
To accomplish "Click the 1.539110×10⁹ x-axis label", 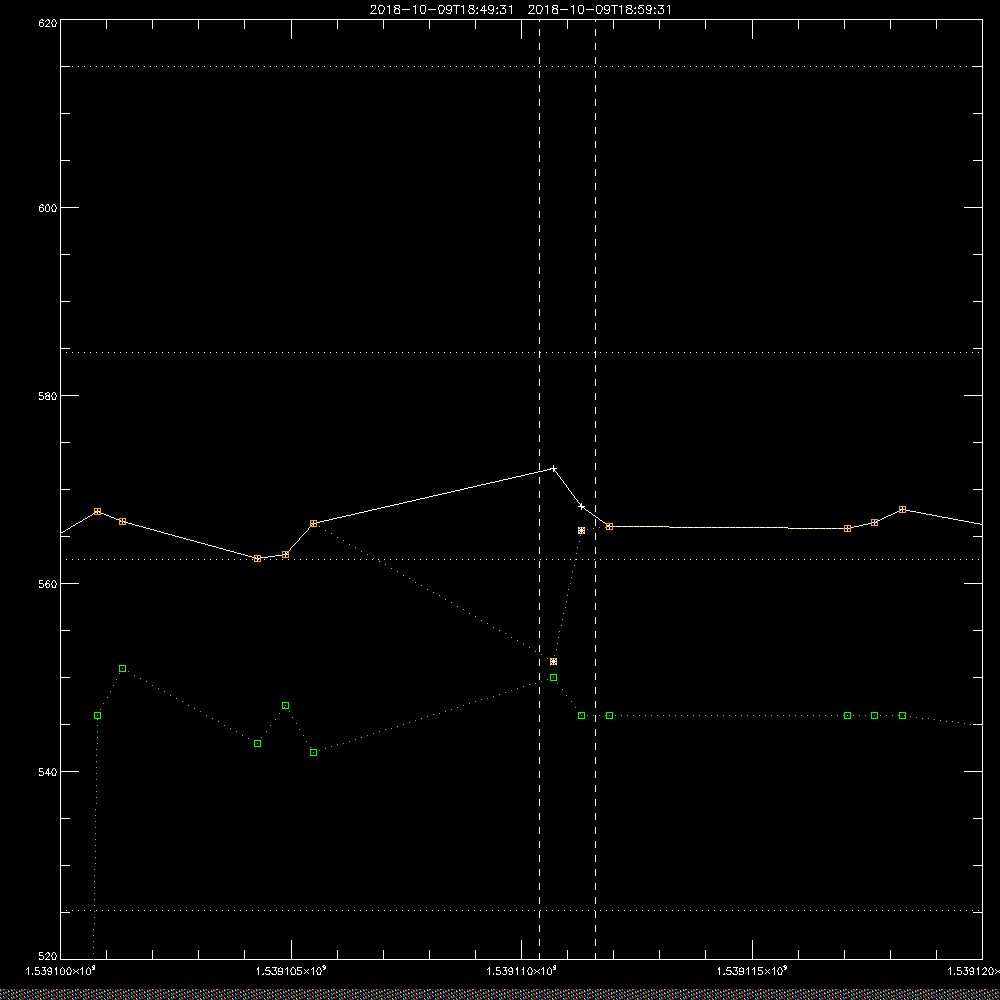I will click(522, 971).
